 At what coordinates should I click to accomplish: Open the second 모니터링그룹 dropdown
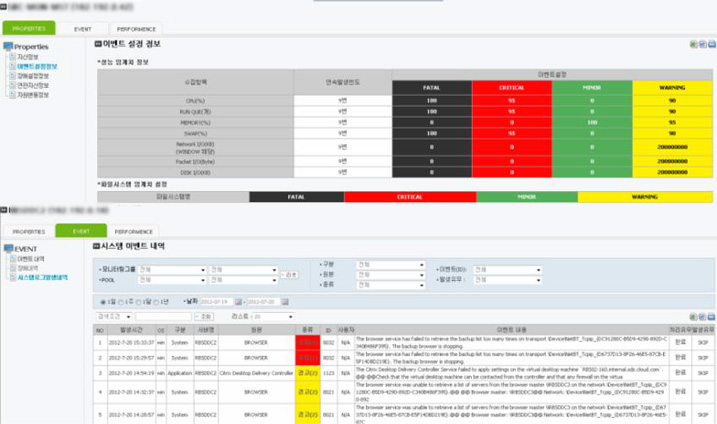(x=243, y=270)
